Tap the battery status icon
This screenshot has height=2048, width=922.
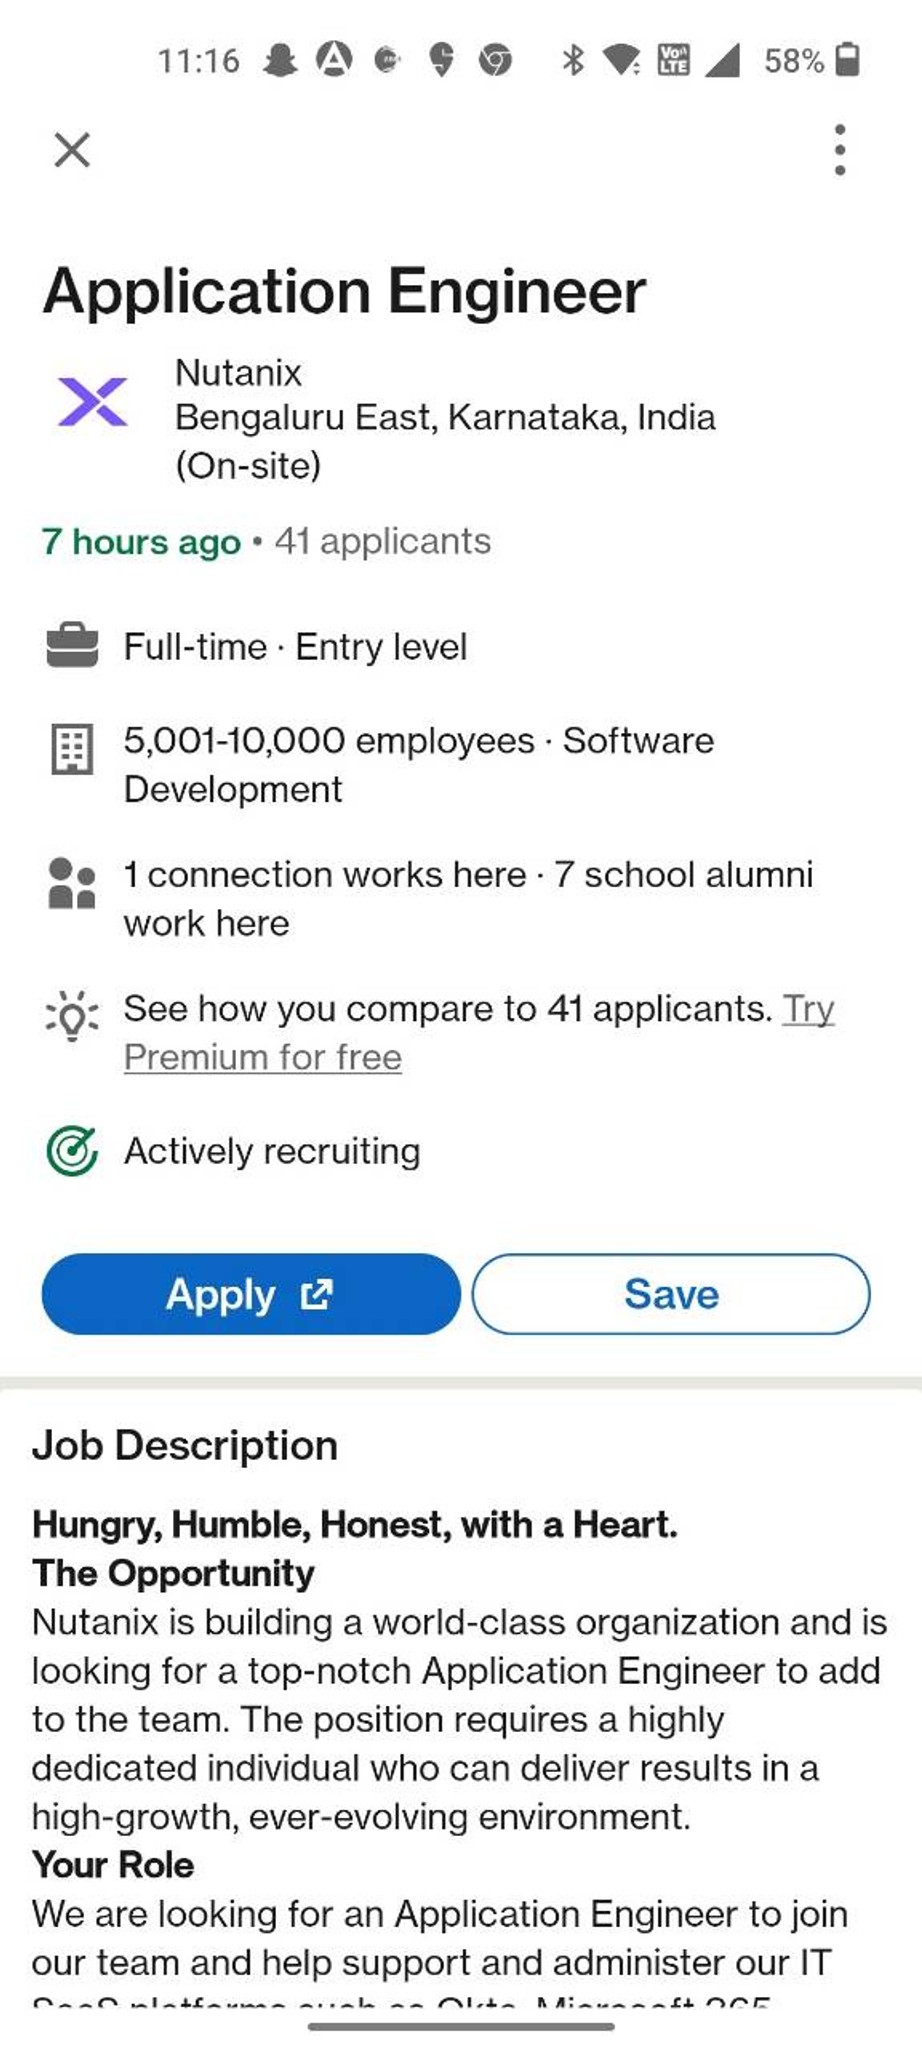847,60
